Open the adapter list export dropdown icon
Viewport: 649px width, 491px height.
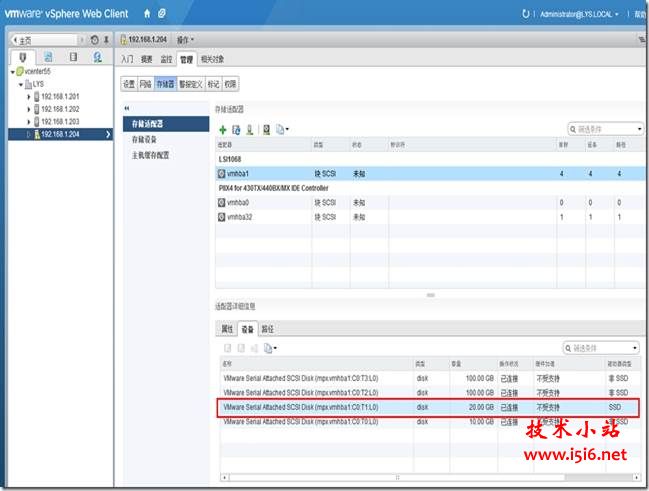tap(282, 130)
